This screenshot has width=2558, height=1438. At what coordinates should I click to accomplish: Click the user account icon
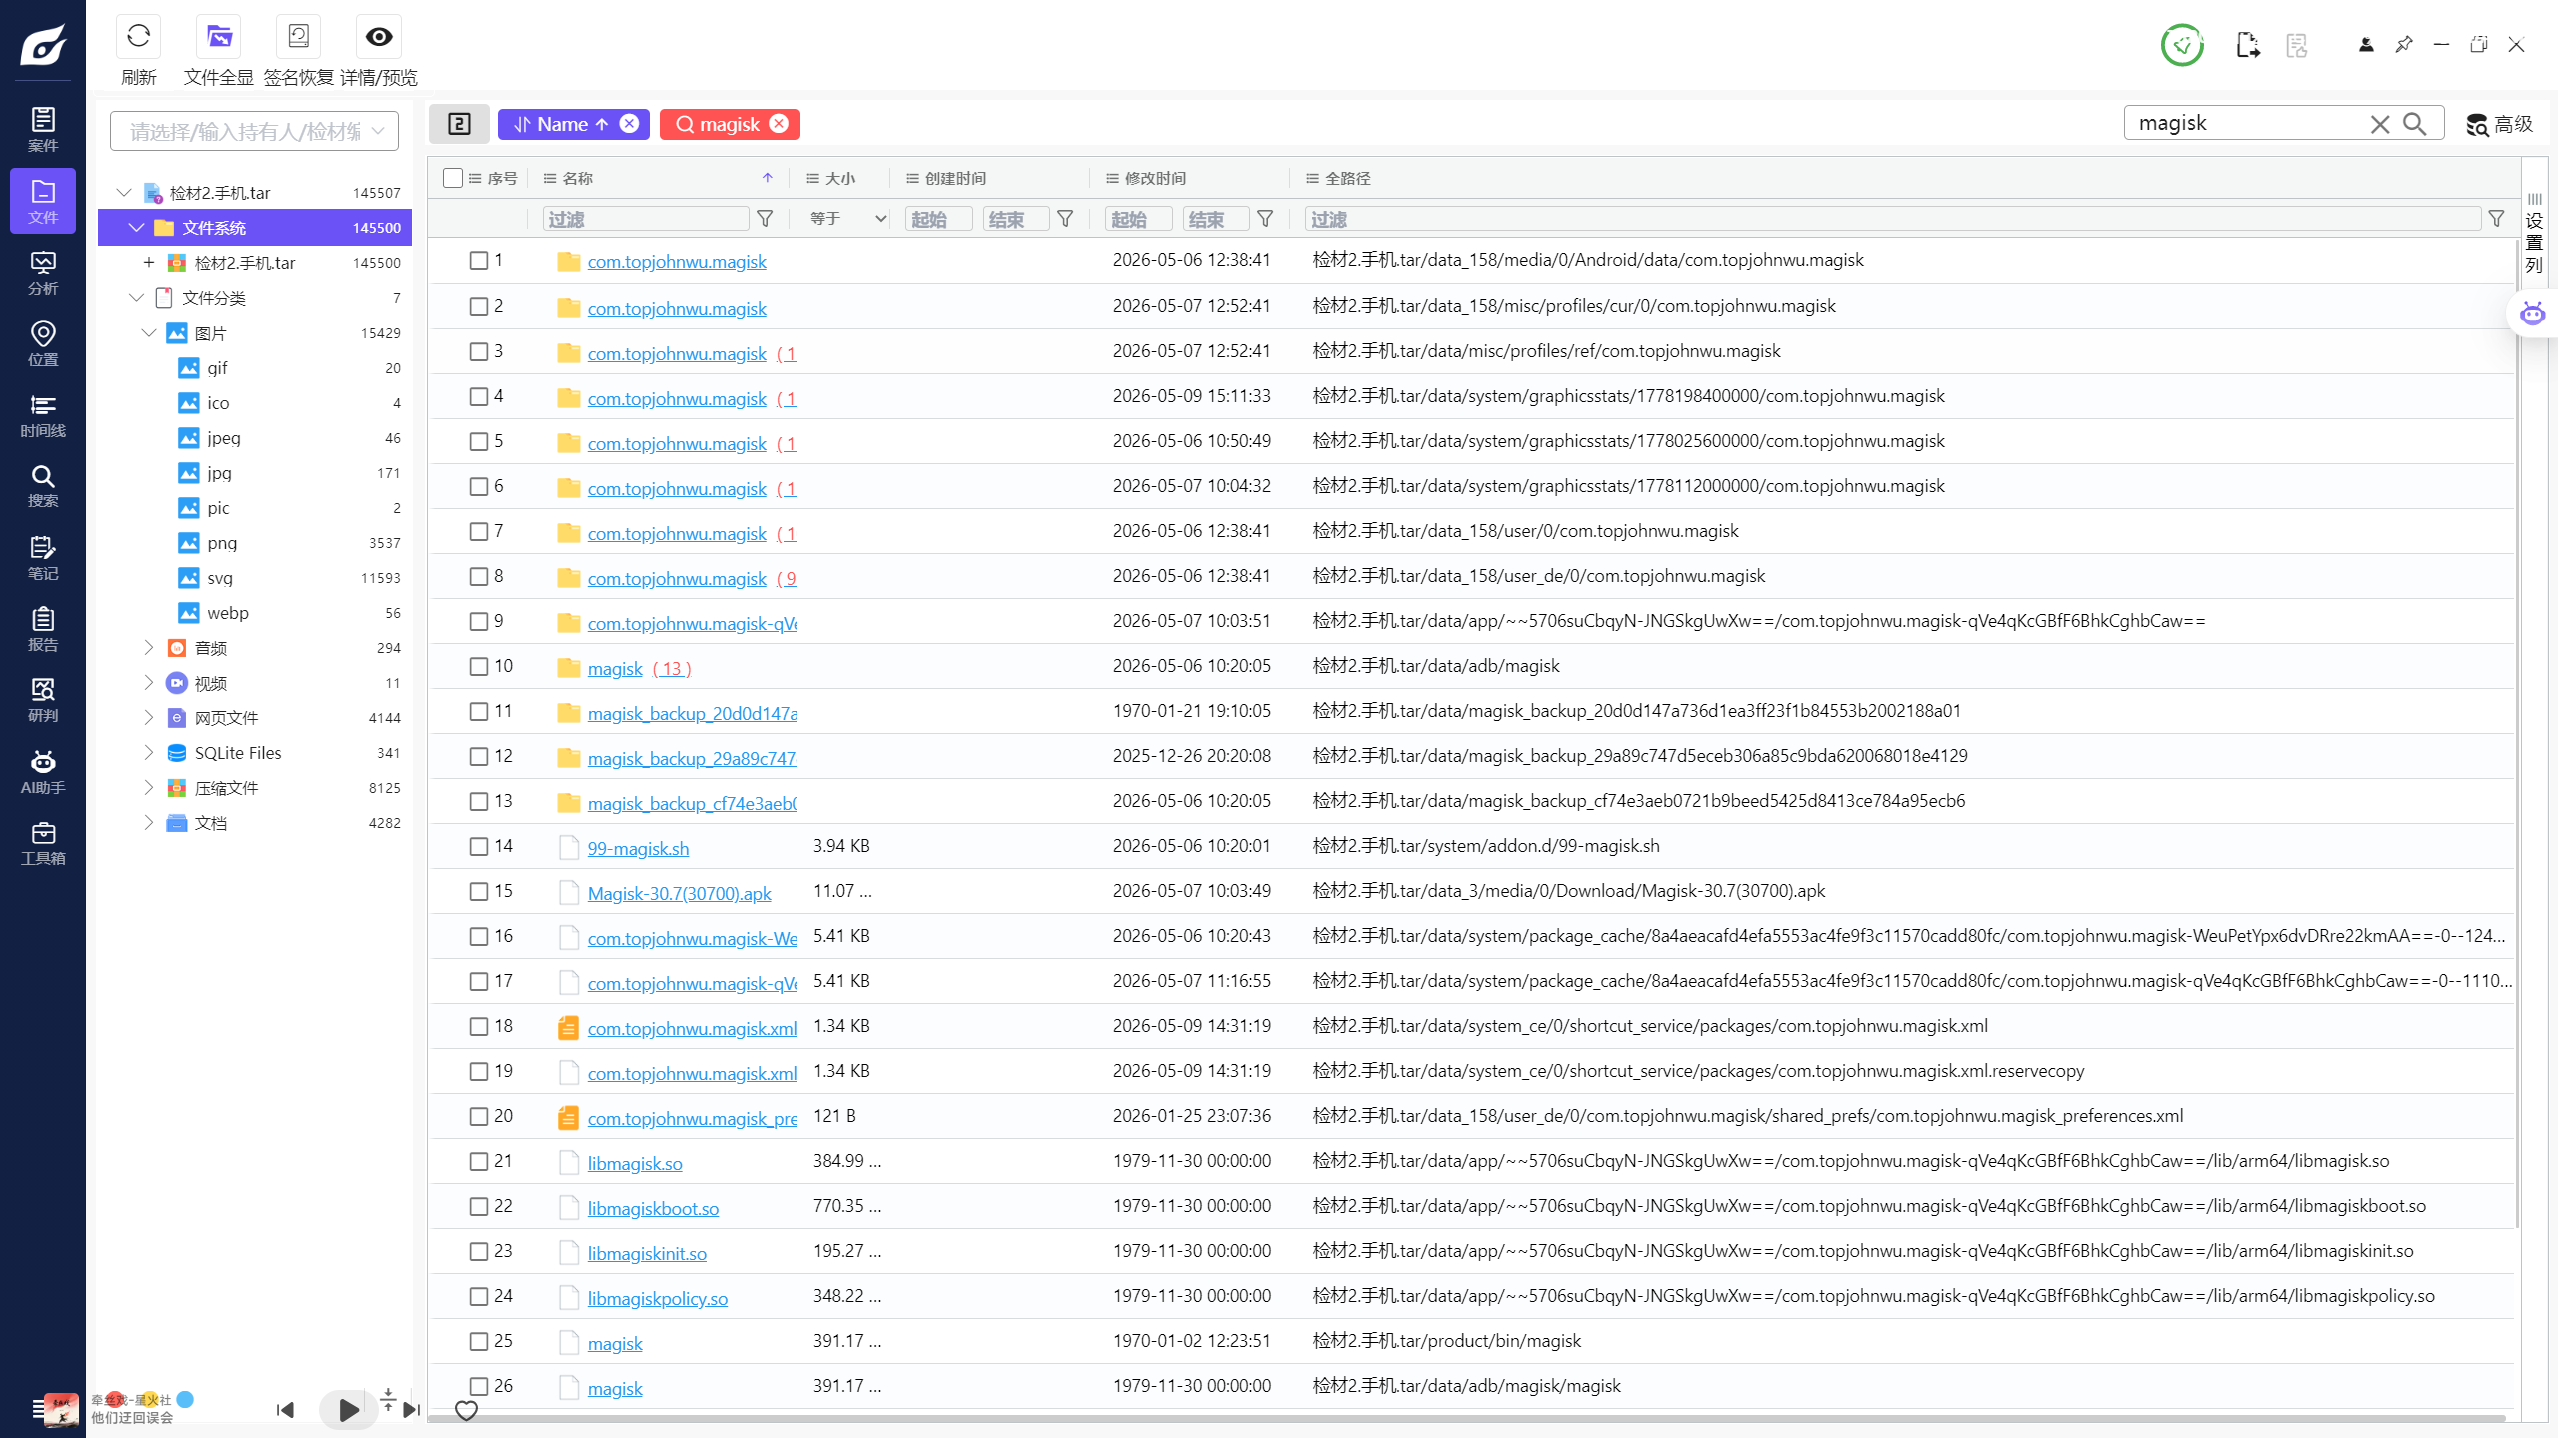(2365, 45)
